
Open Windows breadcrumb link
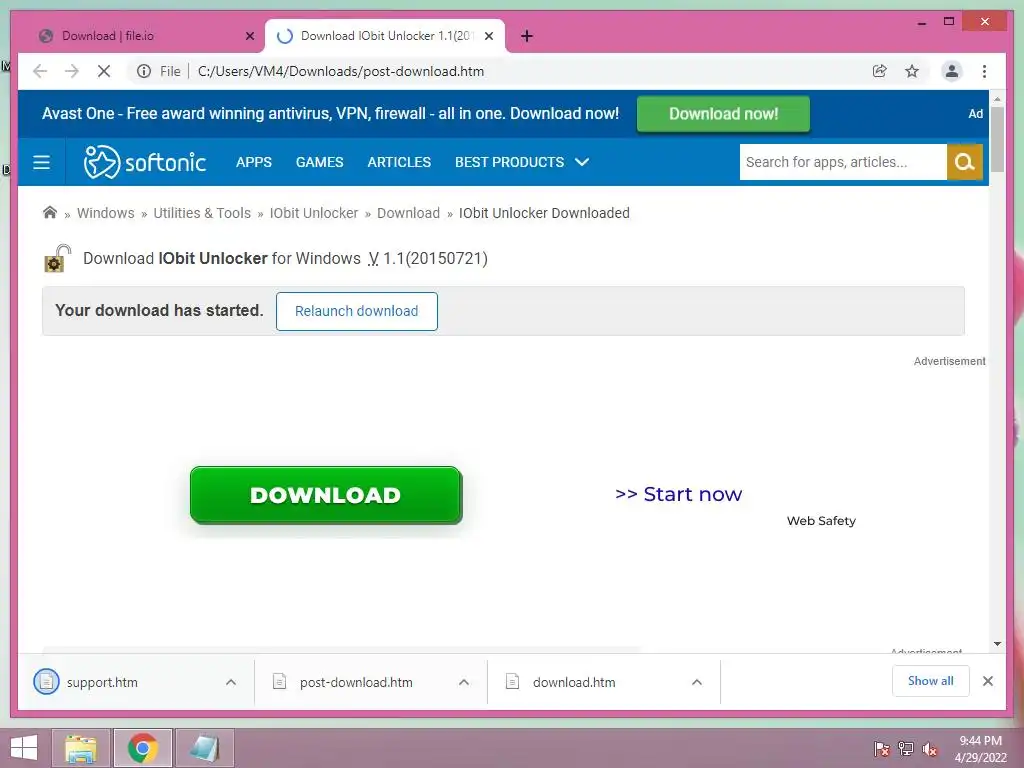click(x=106, y=213)
